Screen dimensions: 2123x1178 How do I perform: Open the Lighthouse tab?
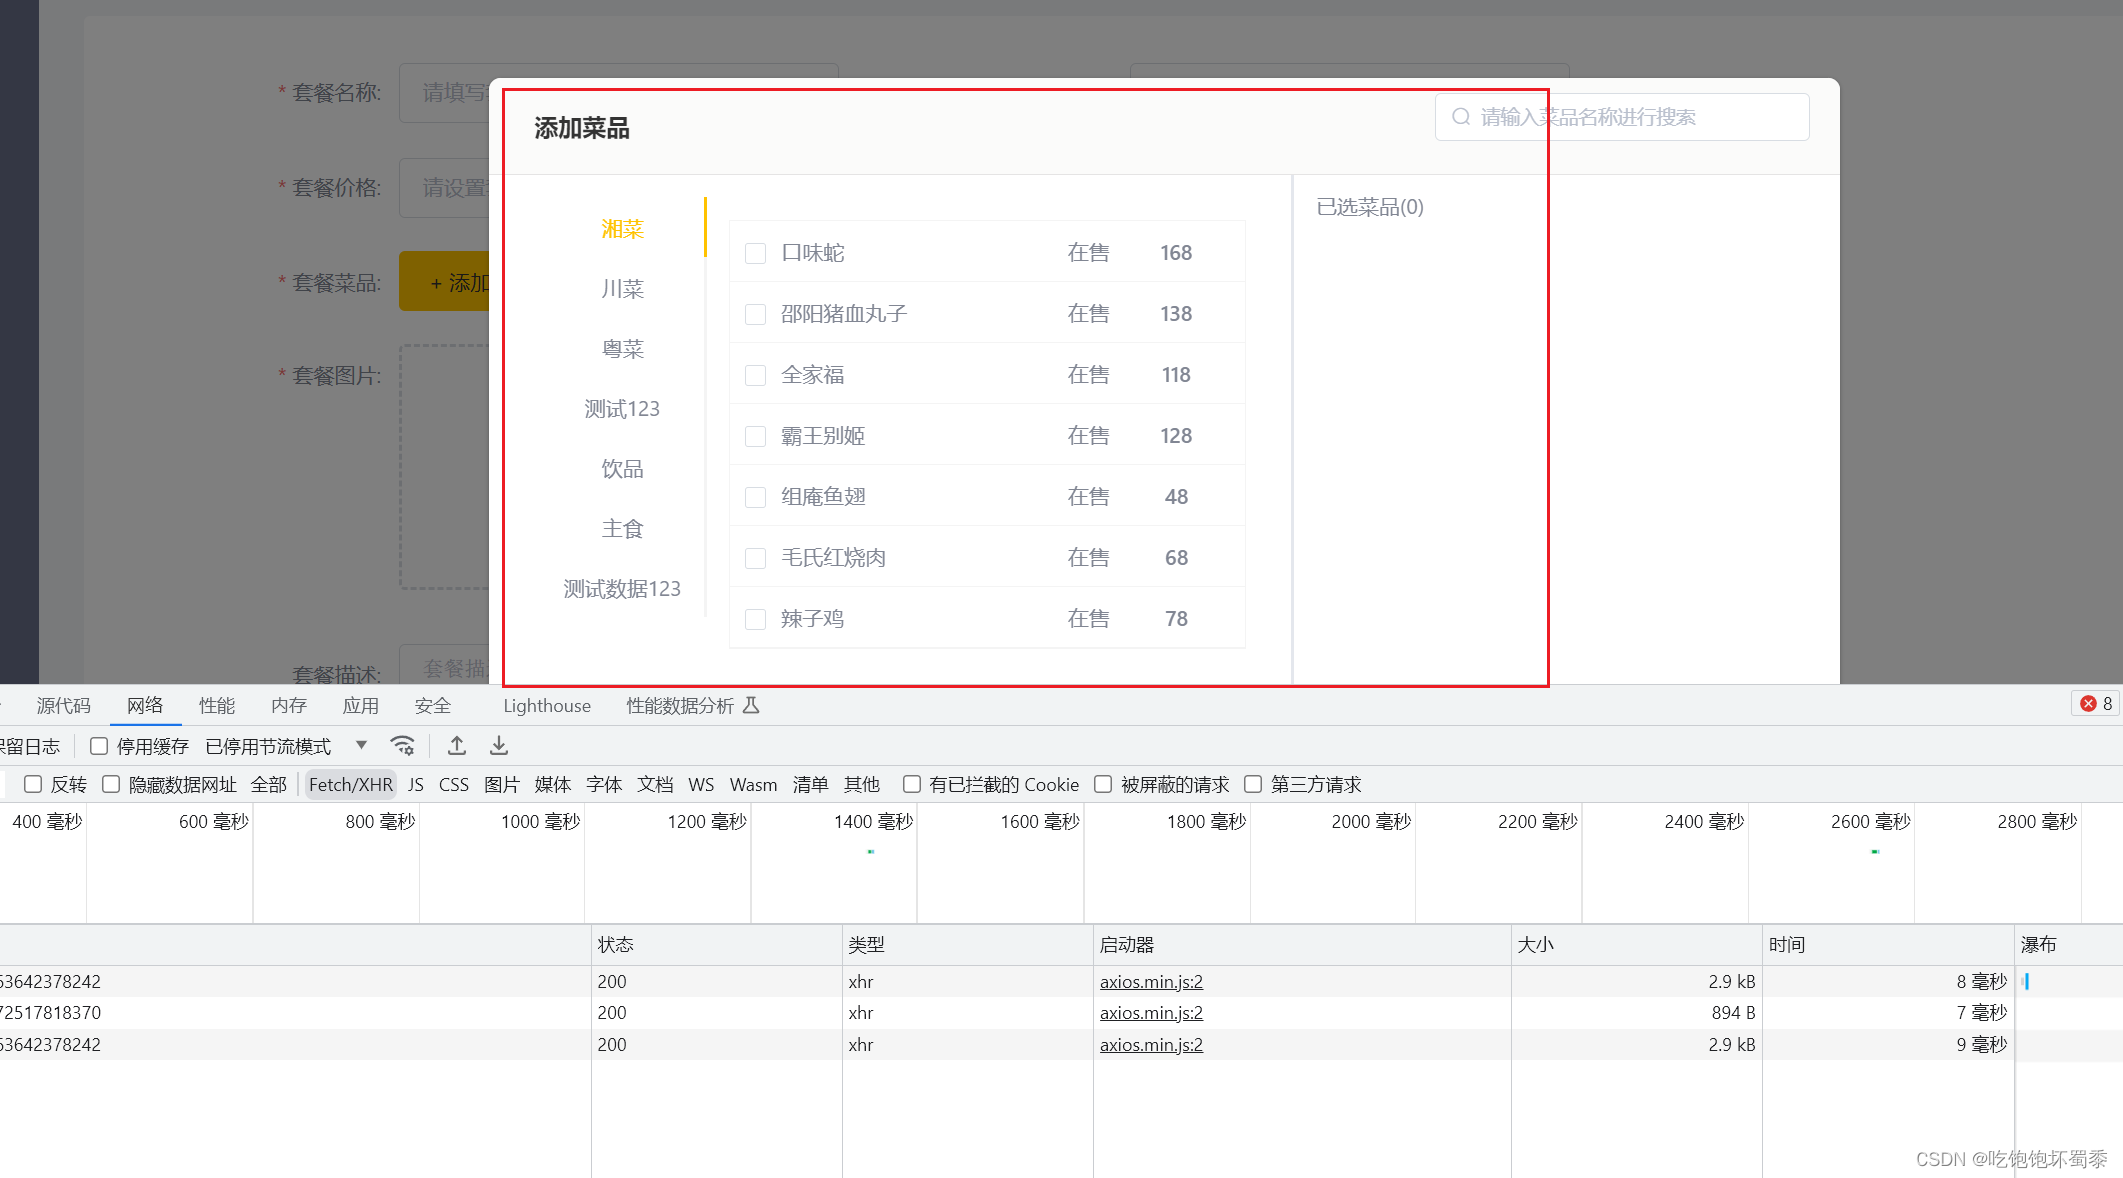coord(546,705)
